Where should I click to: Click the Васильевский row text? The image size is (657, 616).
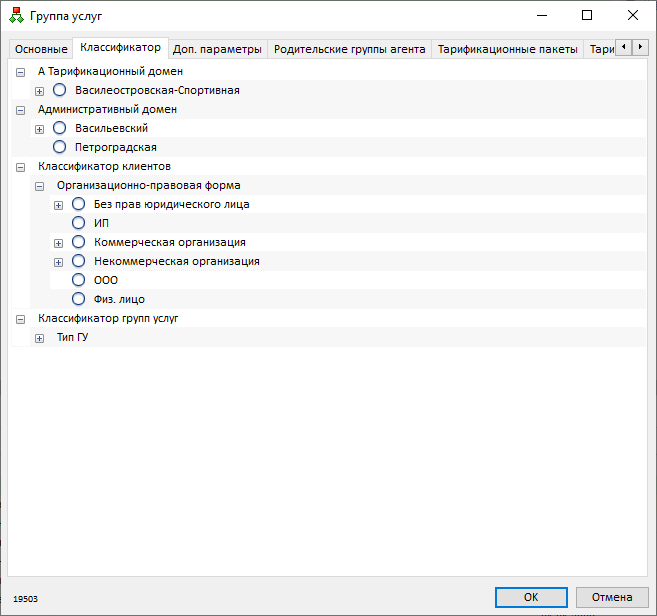[x=111, y=128]
